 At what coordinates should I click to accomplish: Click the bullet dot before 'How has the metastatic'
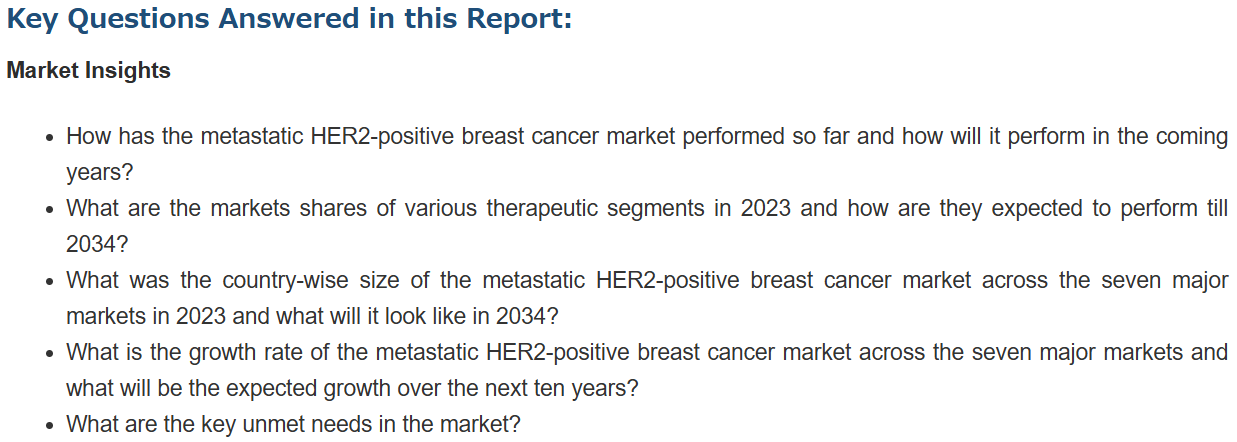[x=50, y=138]
